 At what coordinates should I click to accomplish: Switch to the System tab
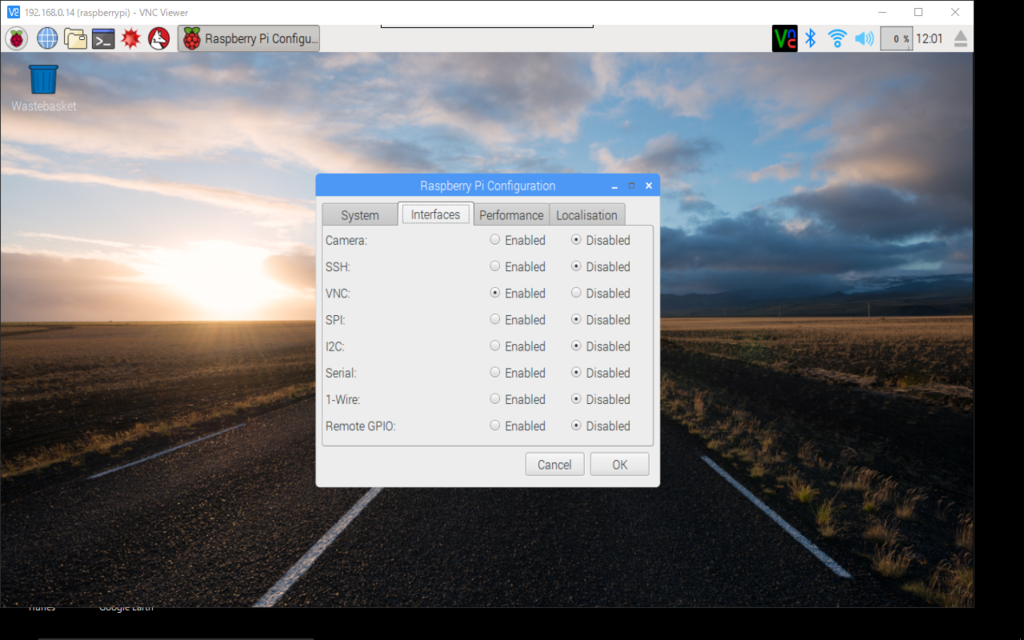pyautogui.click(x=360, y=215)
